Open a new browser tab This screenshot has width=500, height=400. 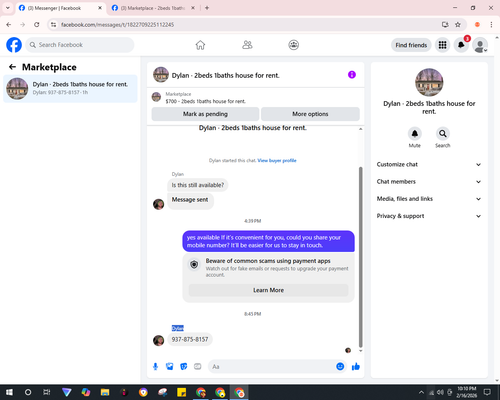point(207,8)
